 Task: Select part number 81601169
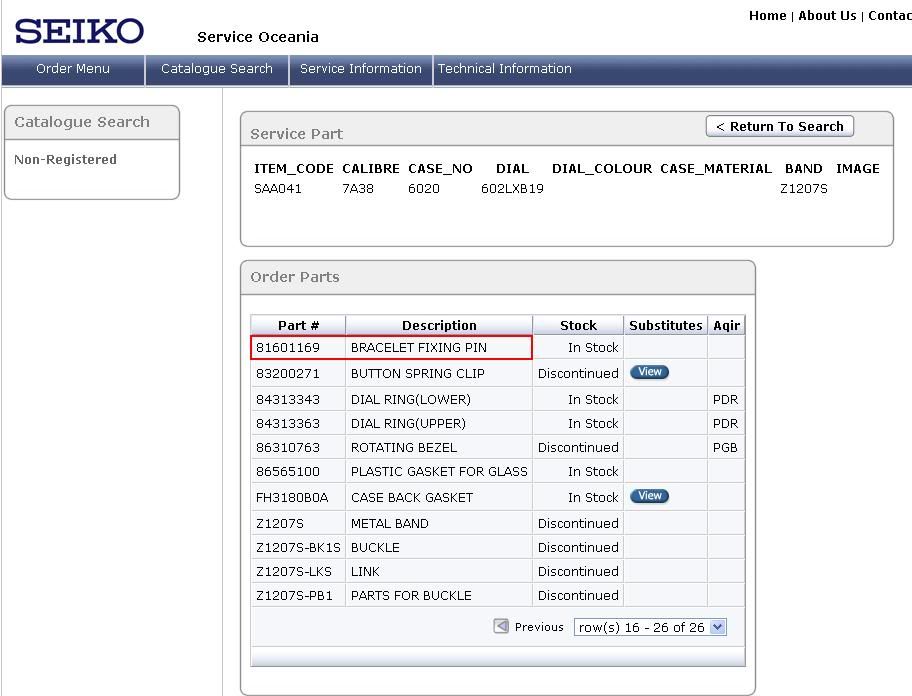point(288,348)
